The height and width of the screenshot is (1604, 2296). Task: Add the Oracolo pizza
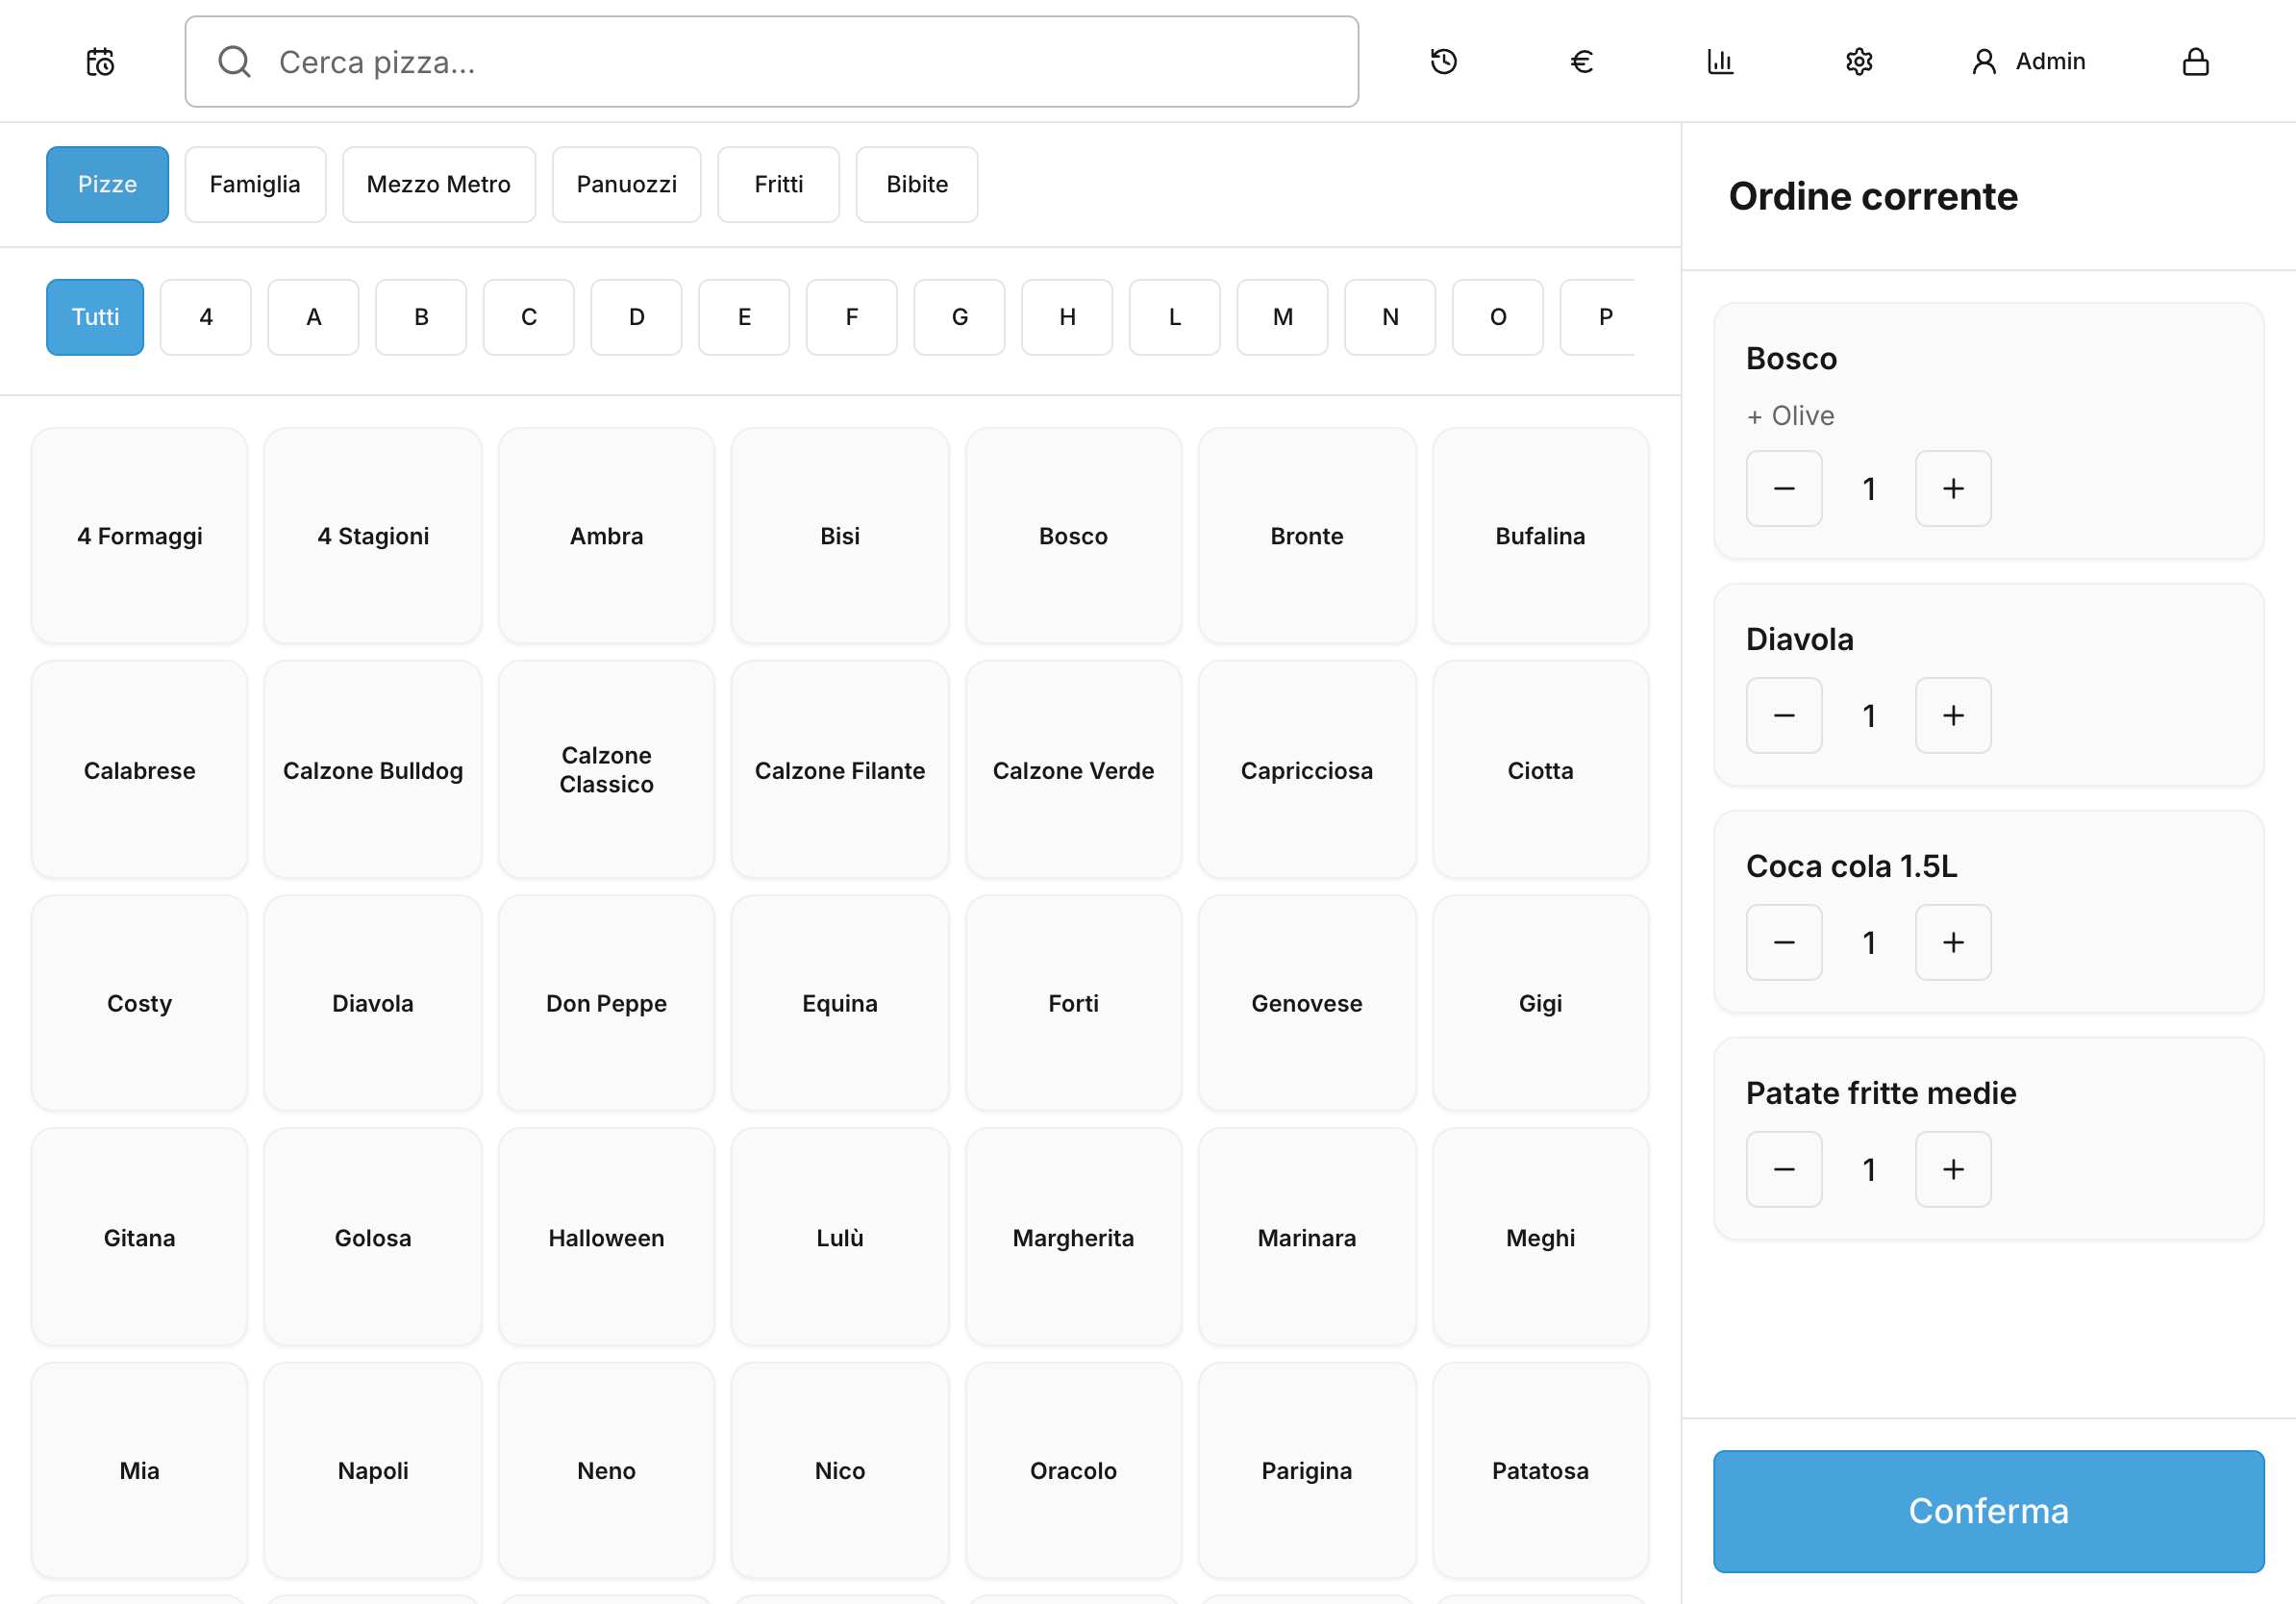1073,1471
